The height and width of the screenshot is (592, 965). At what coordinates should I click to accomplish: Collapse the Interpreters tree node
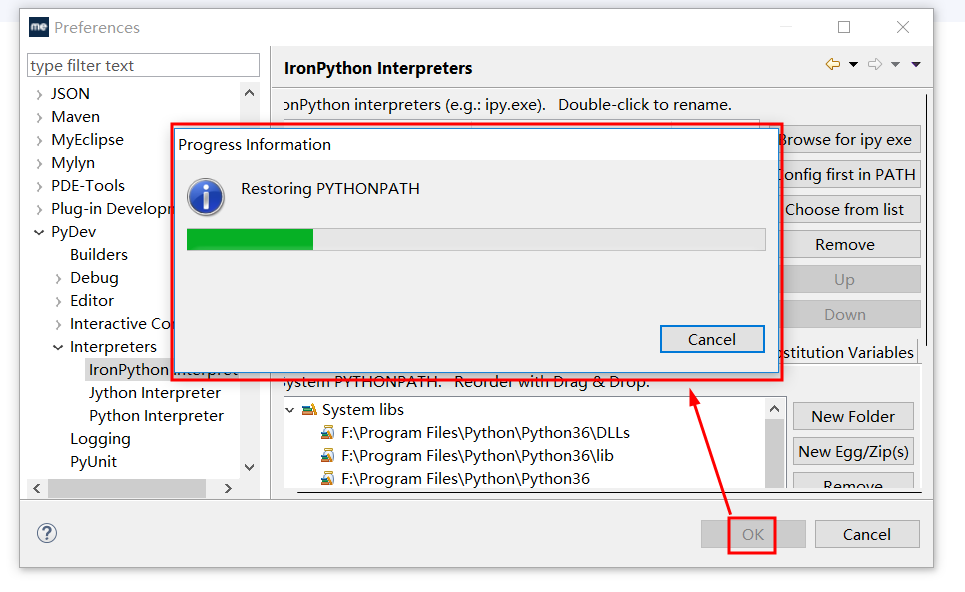(58, 347)
